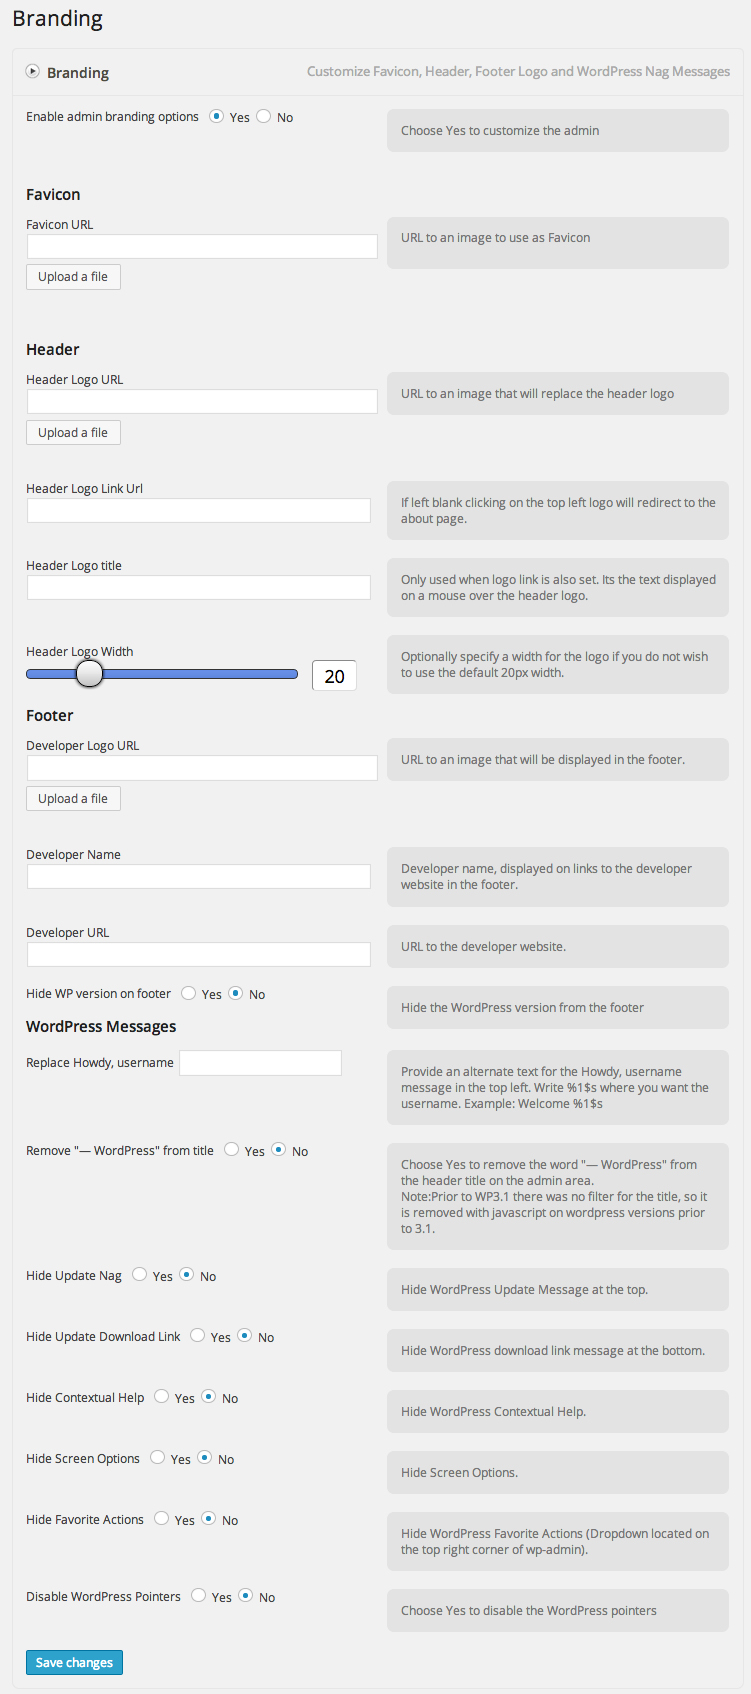Image resolution: width=751 pixels, height=1694 pixels.
Task: Click the Header Logo Width slider handle
Action: 90,674
